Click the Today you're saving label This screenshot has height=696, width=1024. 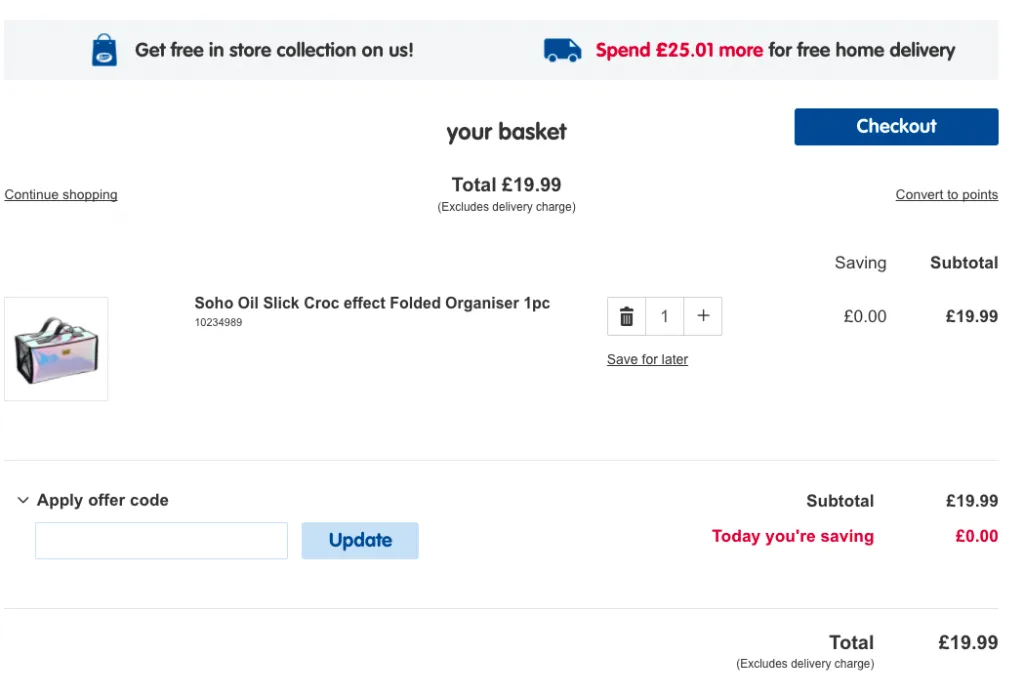click(792, 536)
